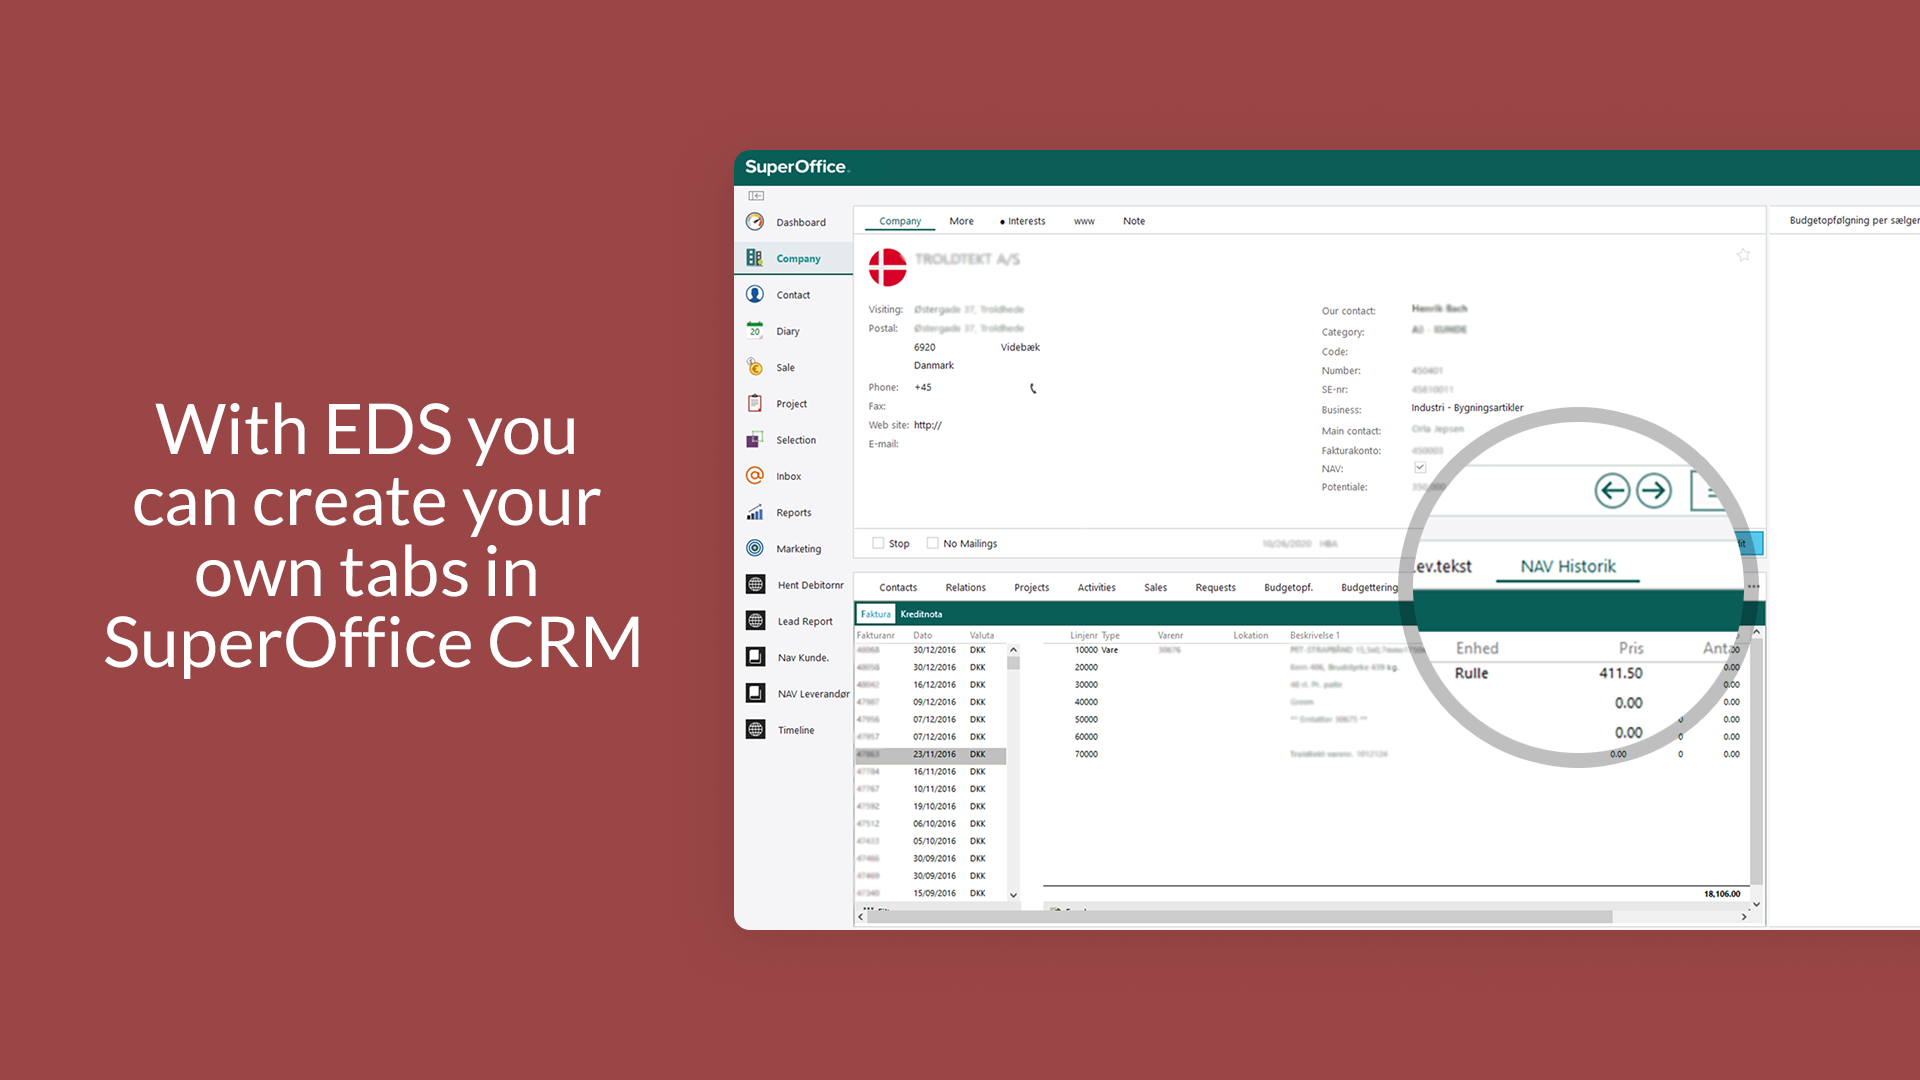
Task: Open Budgetopfølgning per sælger panel tab
Action: (1853, 220)
